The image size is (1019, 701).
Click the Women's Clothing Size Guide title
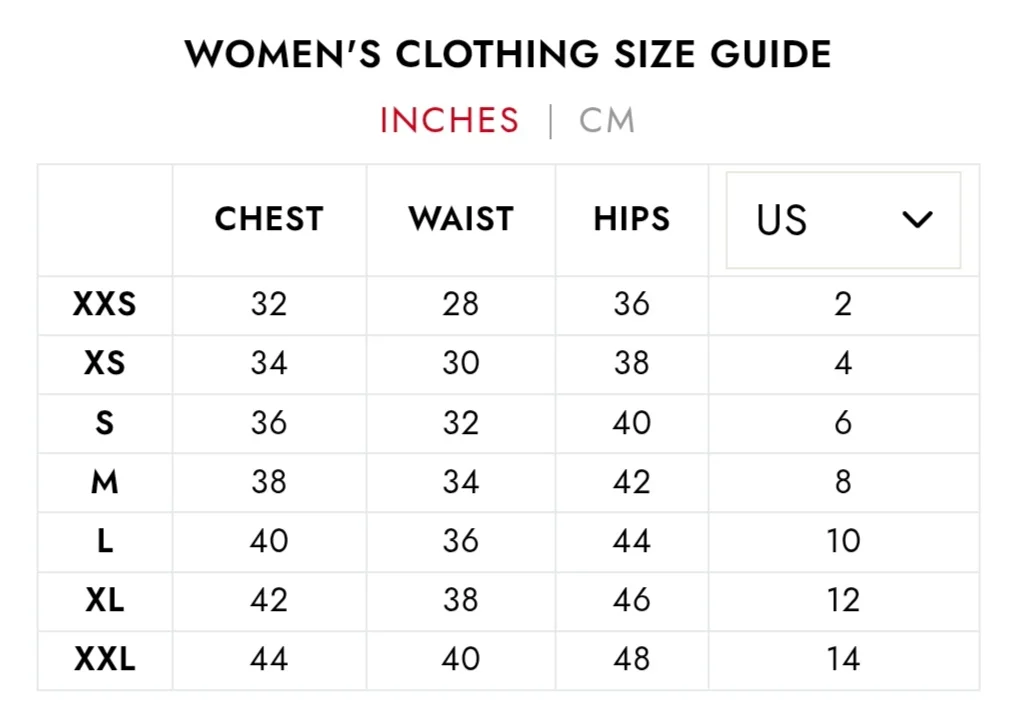[x=508, y=54]
